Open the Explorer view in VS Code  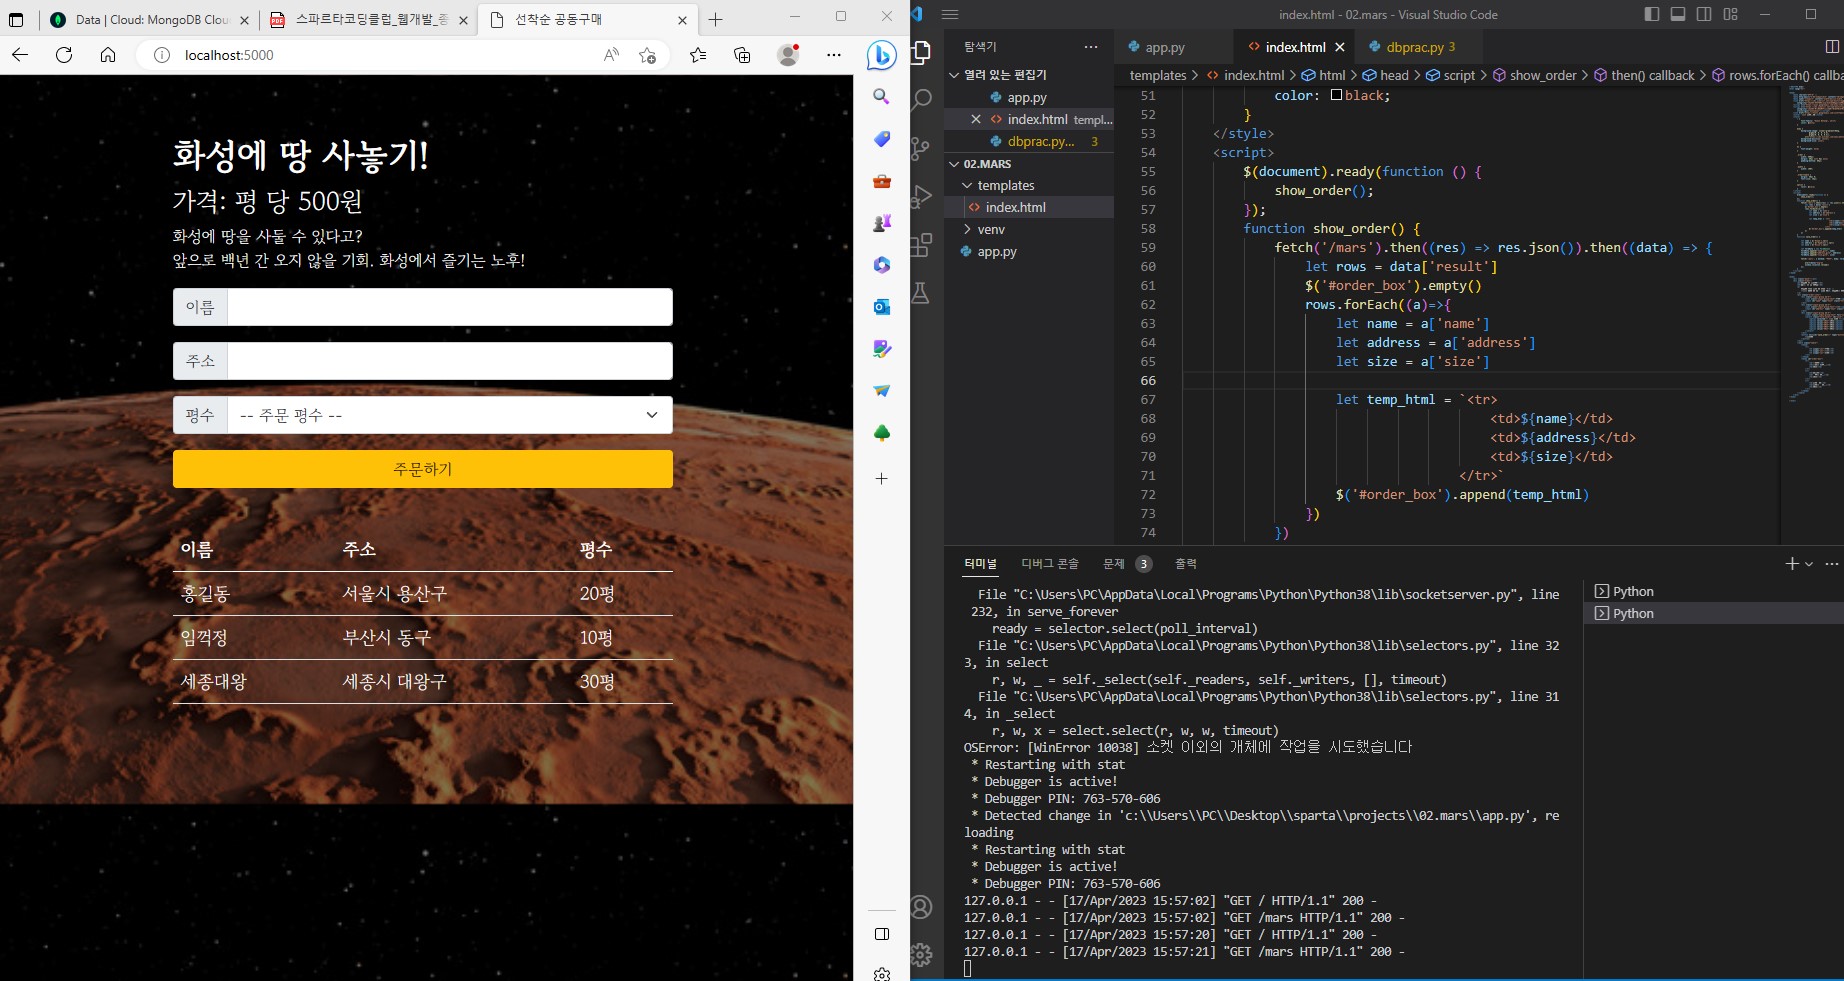pyautogui.click(x=921, y=51)
